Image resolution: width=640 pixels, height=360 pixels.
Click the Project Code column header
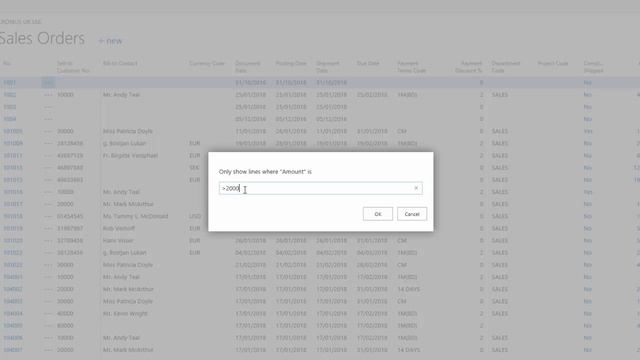[553, 63]
